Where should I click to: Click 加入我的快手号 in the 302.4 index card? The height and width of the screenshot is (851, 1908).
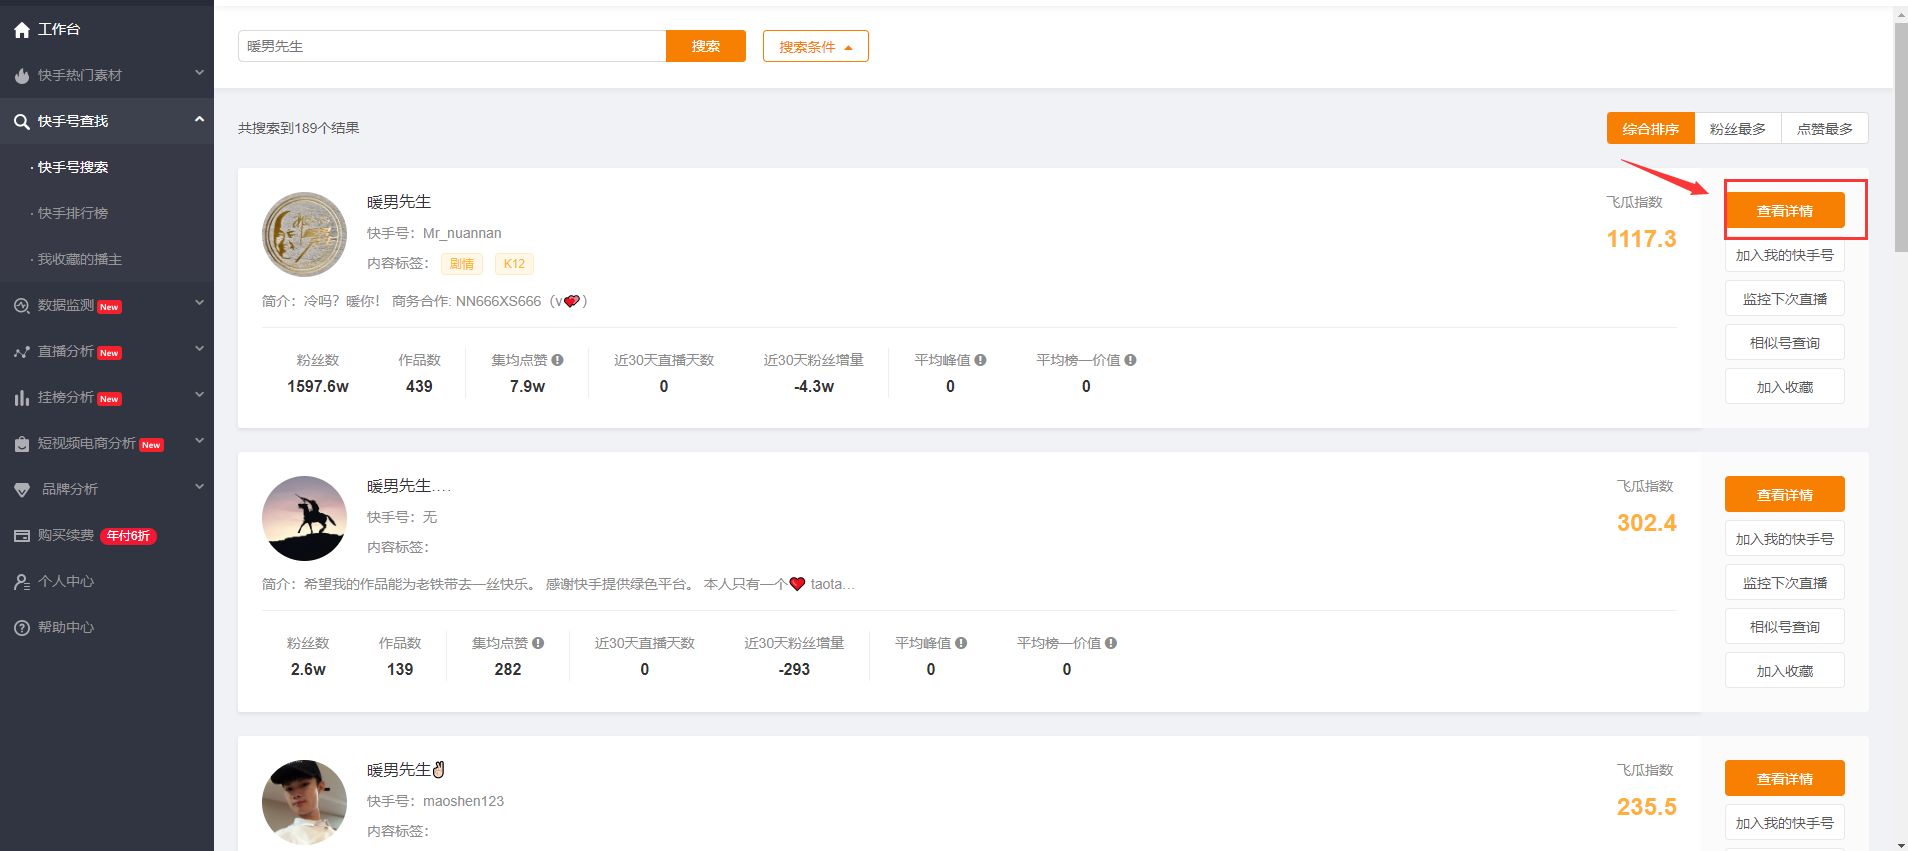tap(1785, 539)
